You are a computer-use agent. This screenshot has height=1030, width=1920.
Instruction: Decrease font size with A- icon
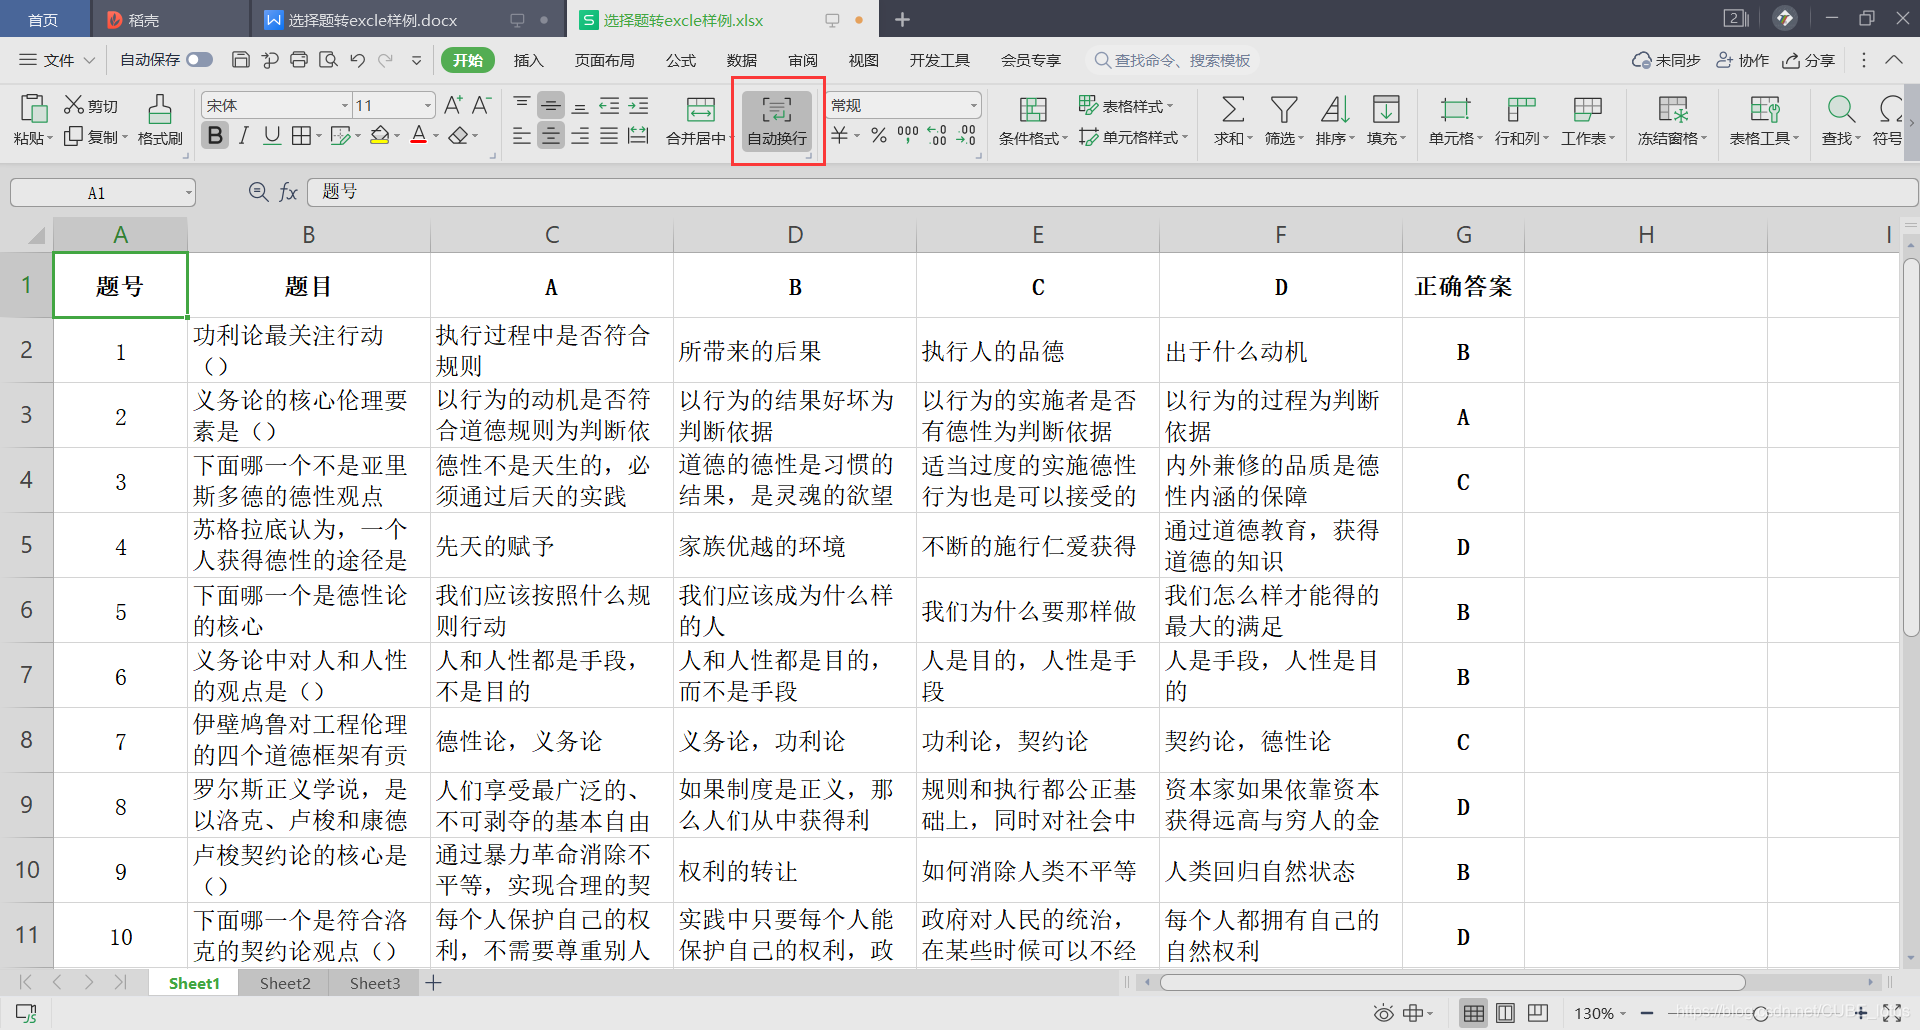481,105
